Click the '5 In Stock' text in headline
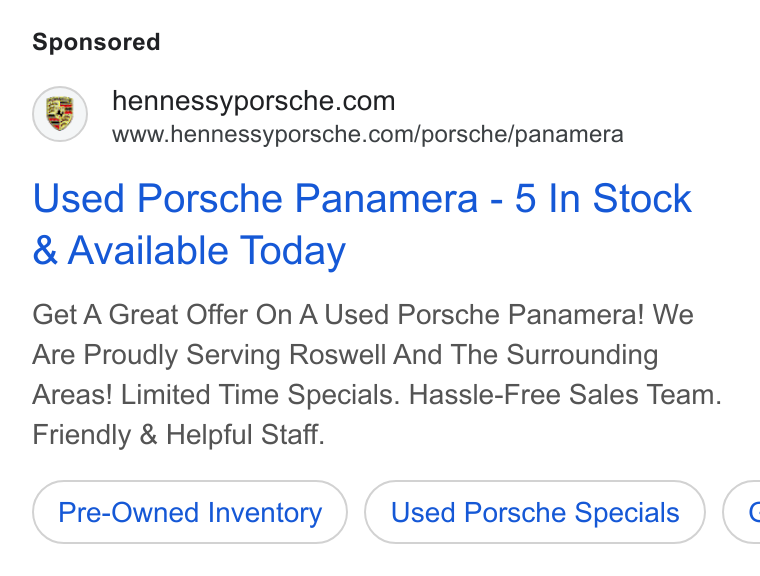 (603, 198)
